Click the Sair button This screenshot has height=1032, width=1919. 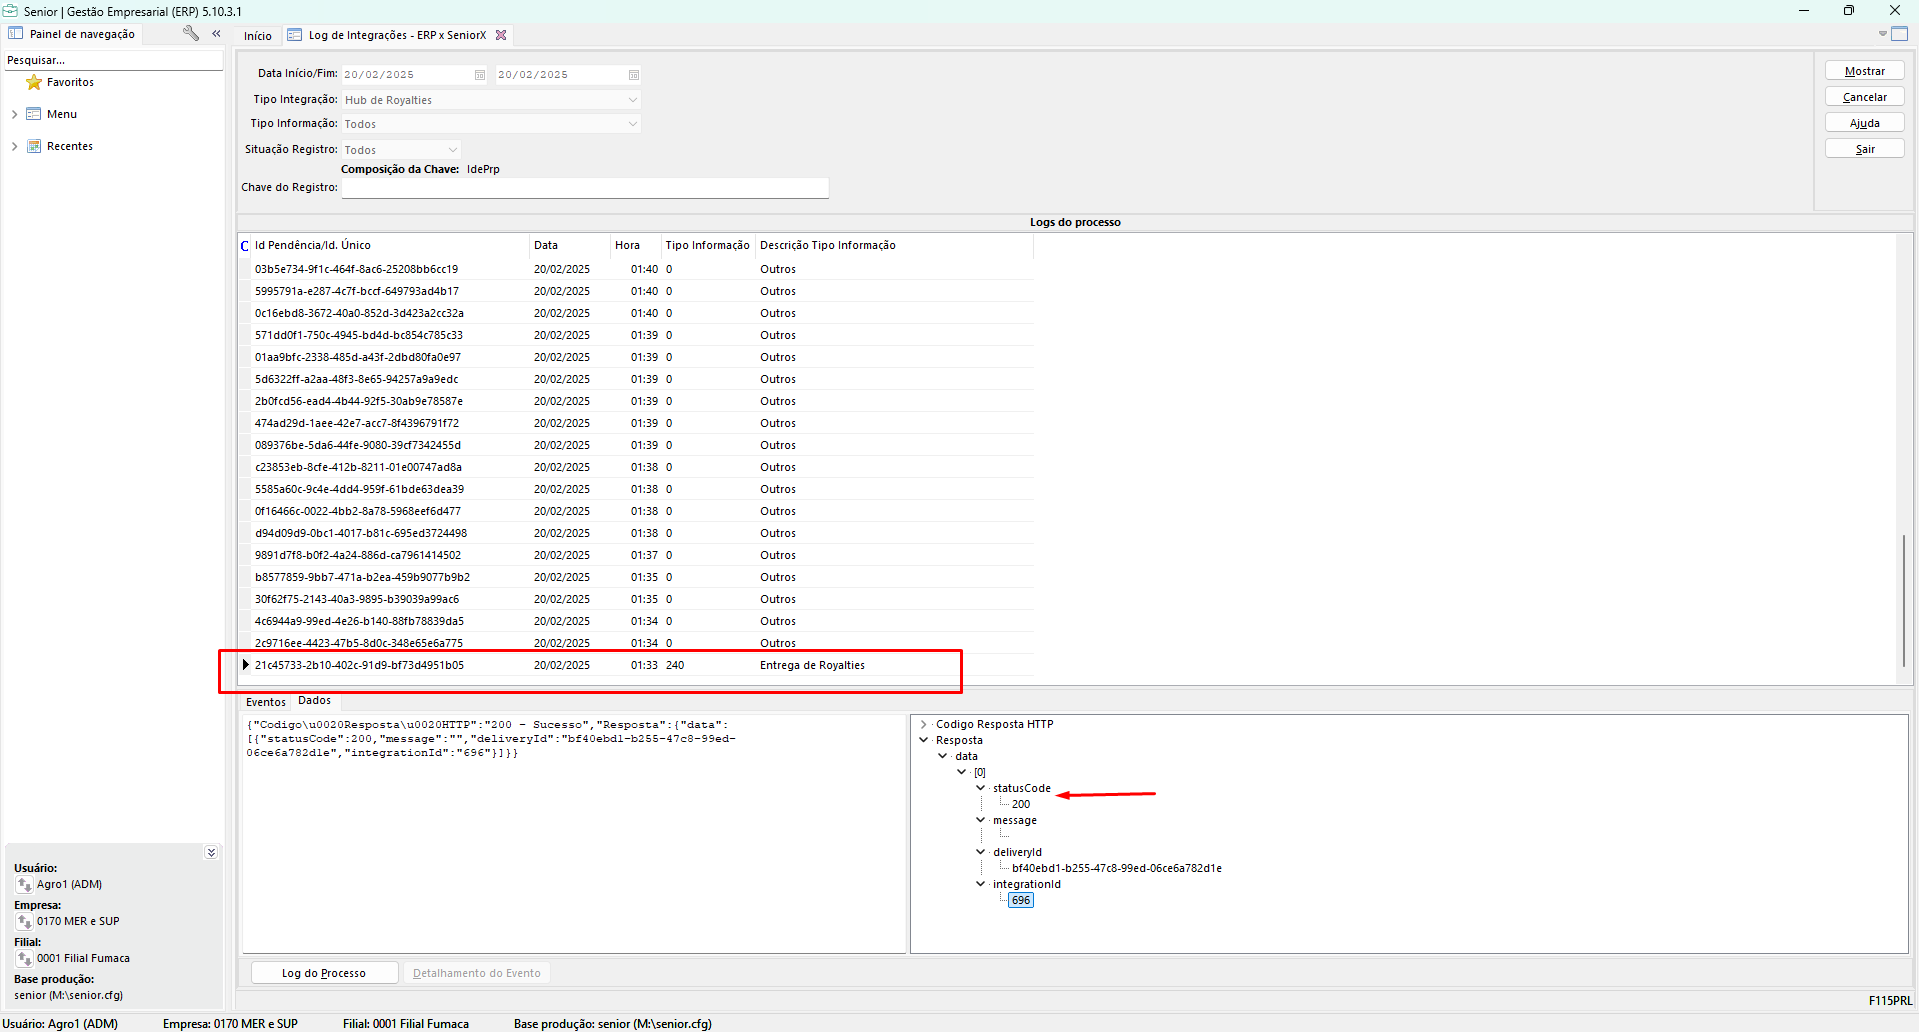pyautogui.click(x=1864, y=149)
